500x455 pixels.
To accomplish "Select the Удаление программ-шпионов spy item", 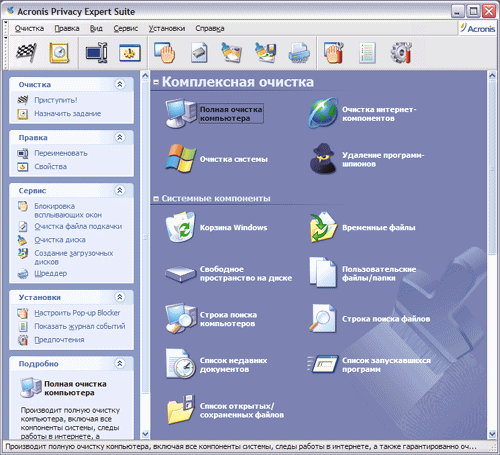I will tap(366, 159).
